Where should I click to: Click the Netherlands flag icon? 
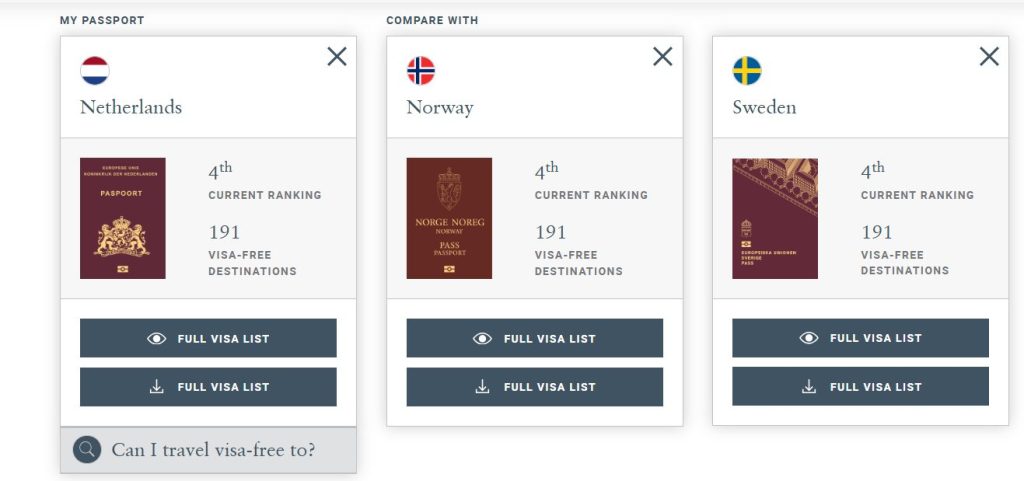(x=95, y=71)
